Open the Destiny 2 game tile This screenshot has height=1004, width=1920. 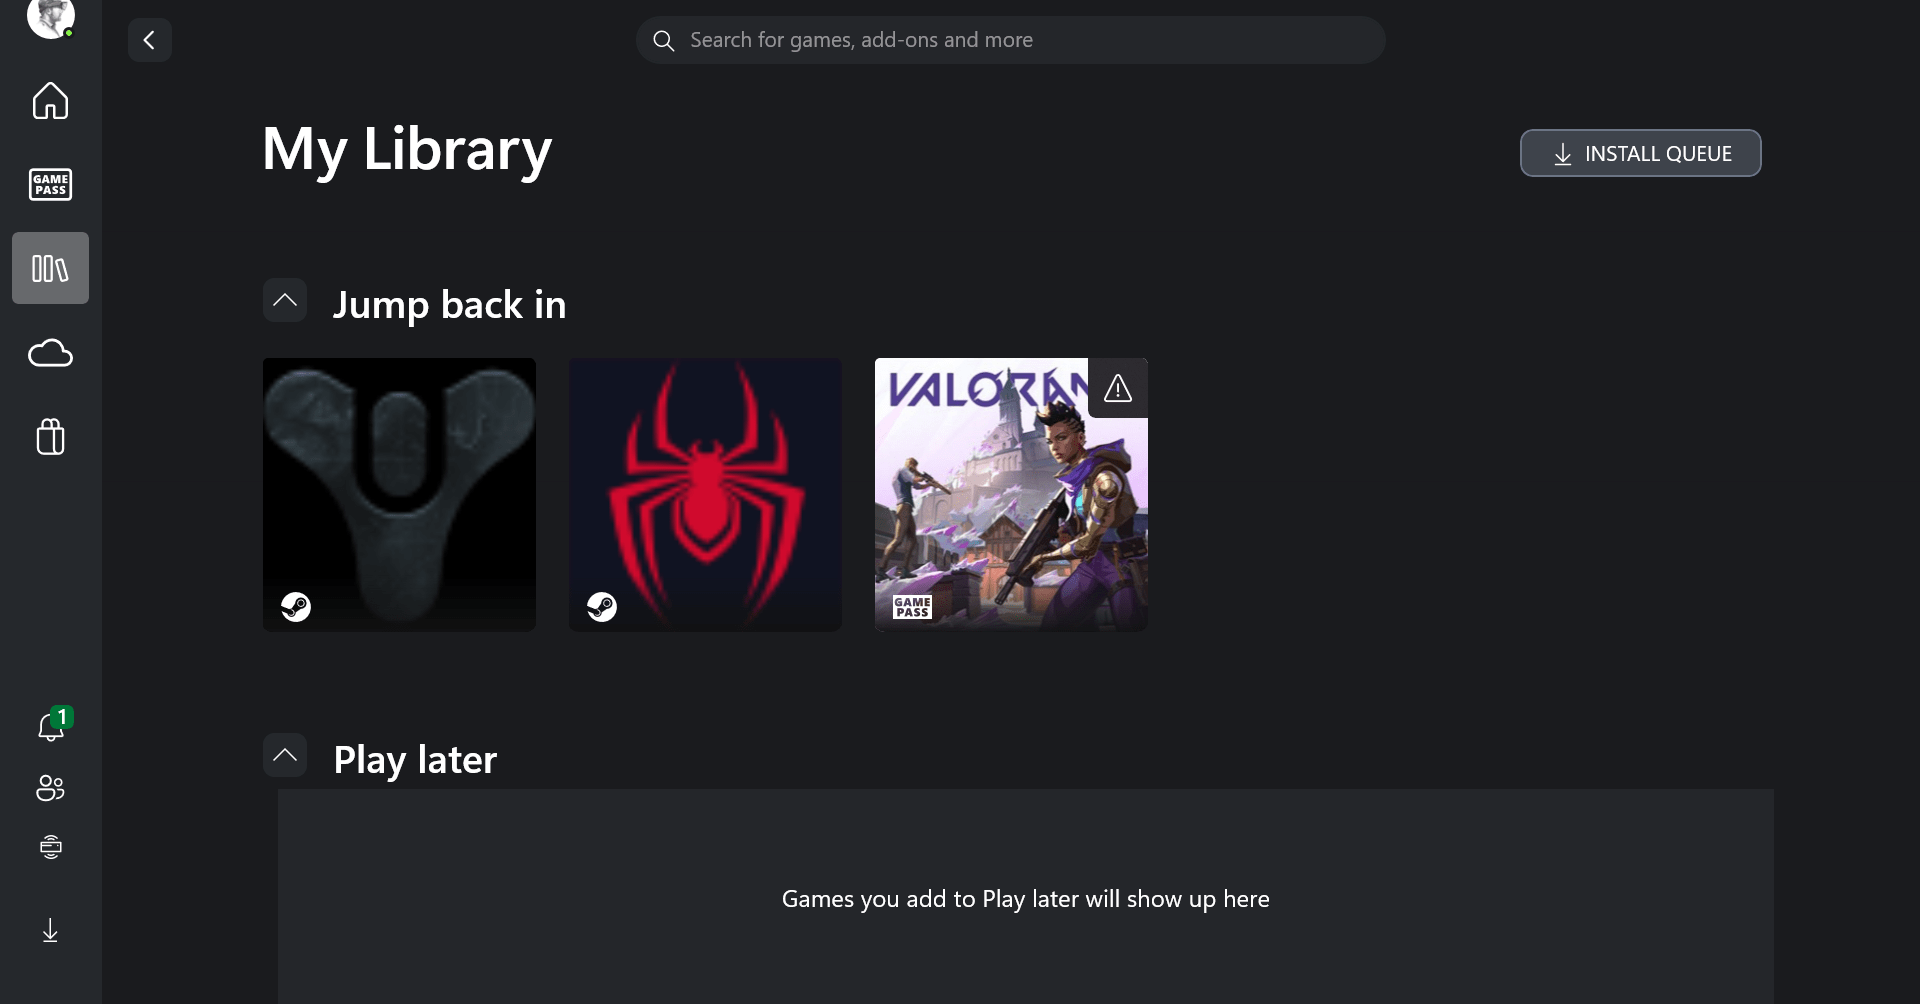[399, 494]
